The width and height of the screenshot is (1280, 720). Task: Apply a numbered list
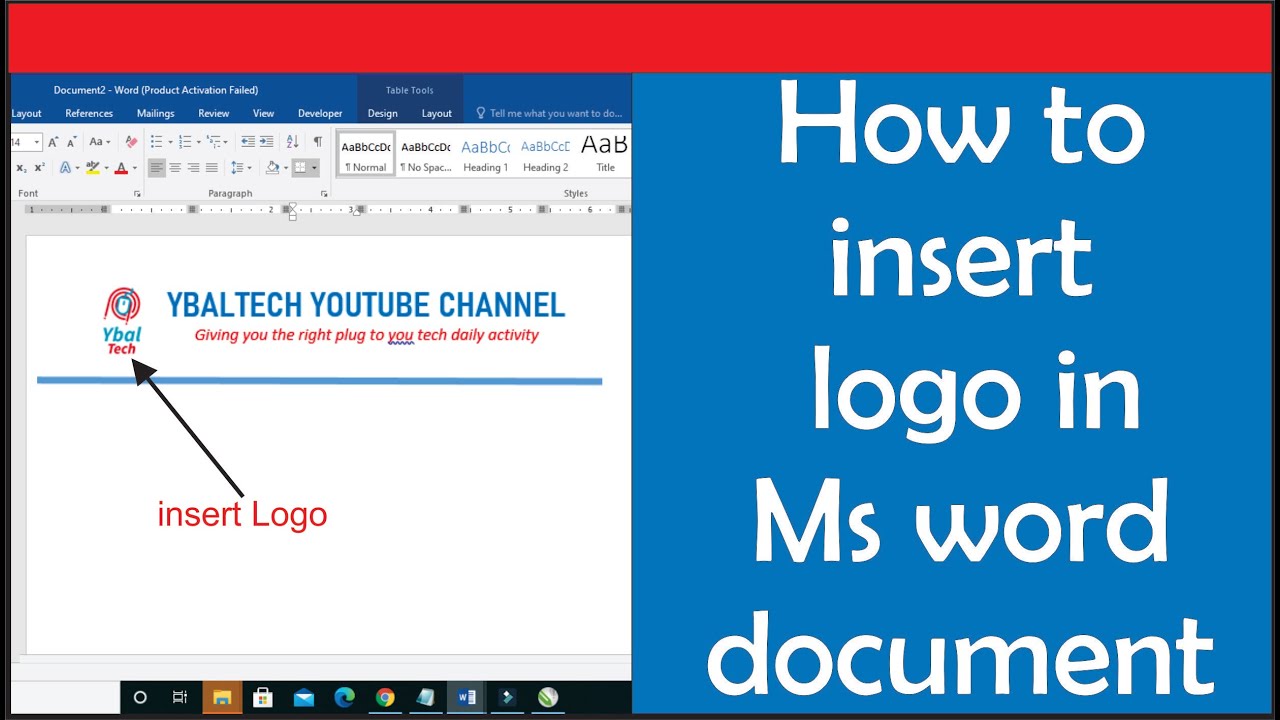184,142
